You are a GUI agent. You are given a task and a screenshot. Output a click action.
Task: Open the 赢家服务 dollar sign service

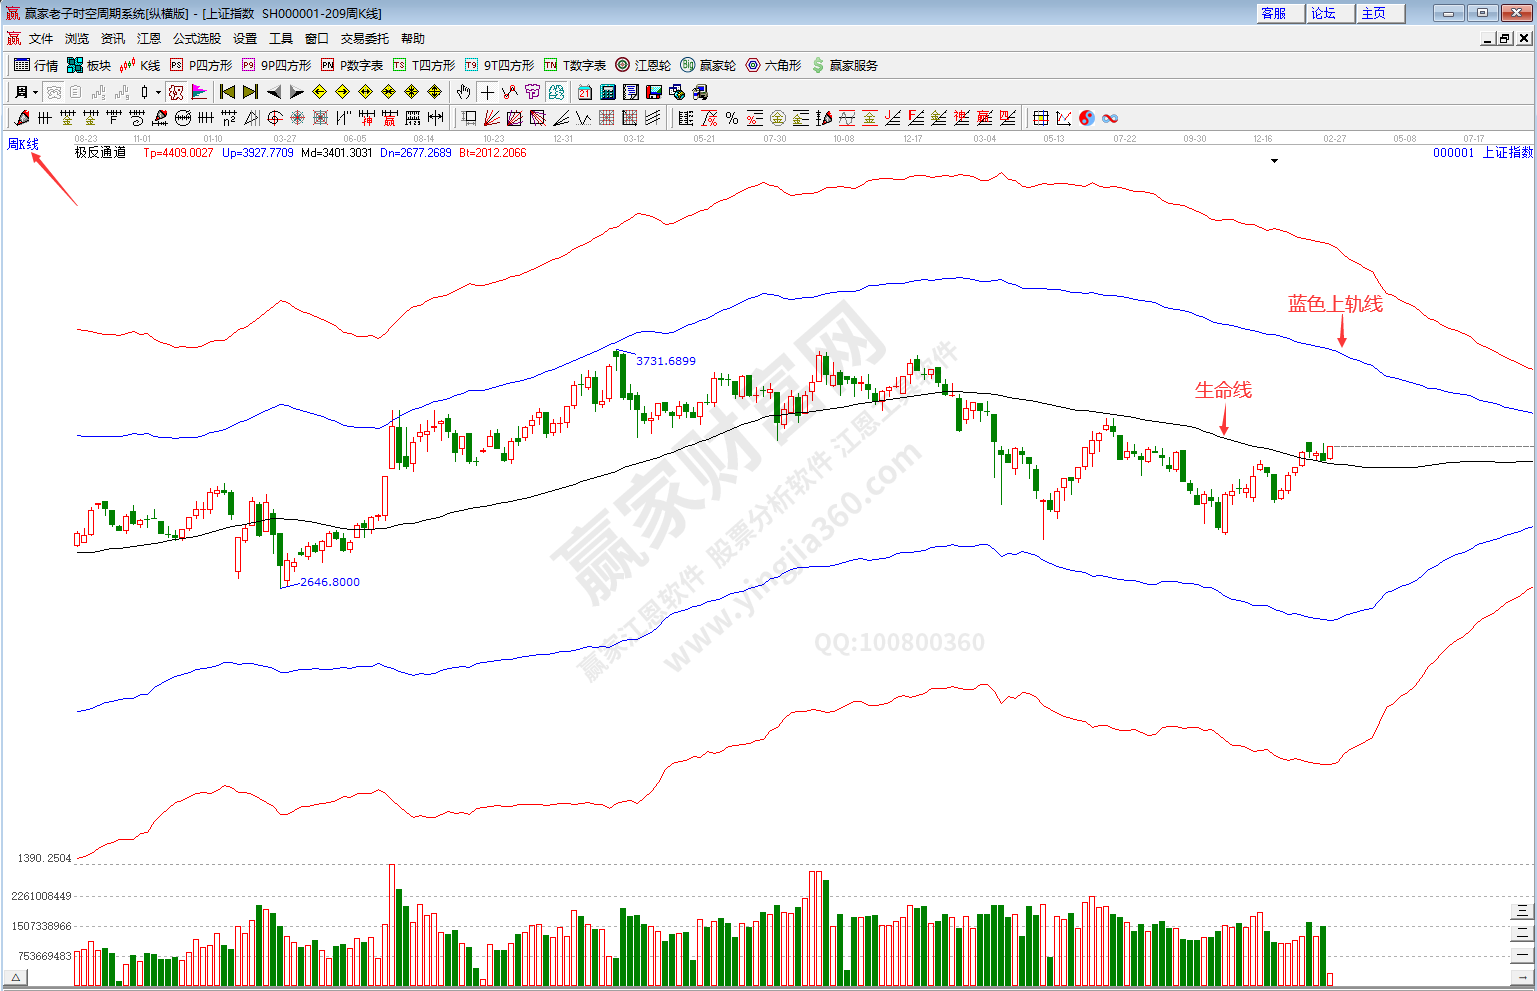[844, 65]
